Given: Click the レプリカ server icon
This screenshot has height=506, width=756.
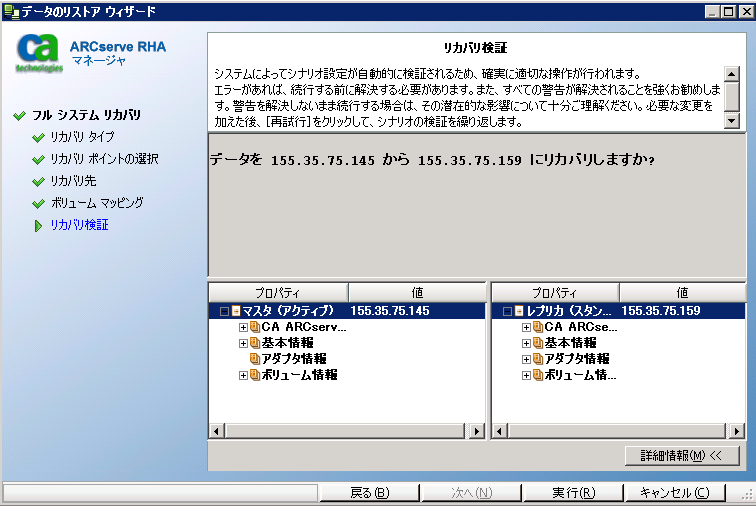Looking at the screenshot, I should click(519, 311).
